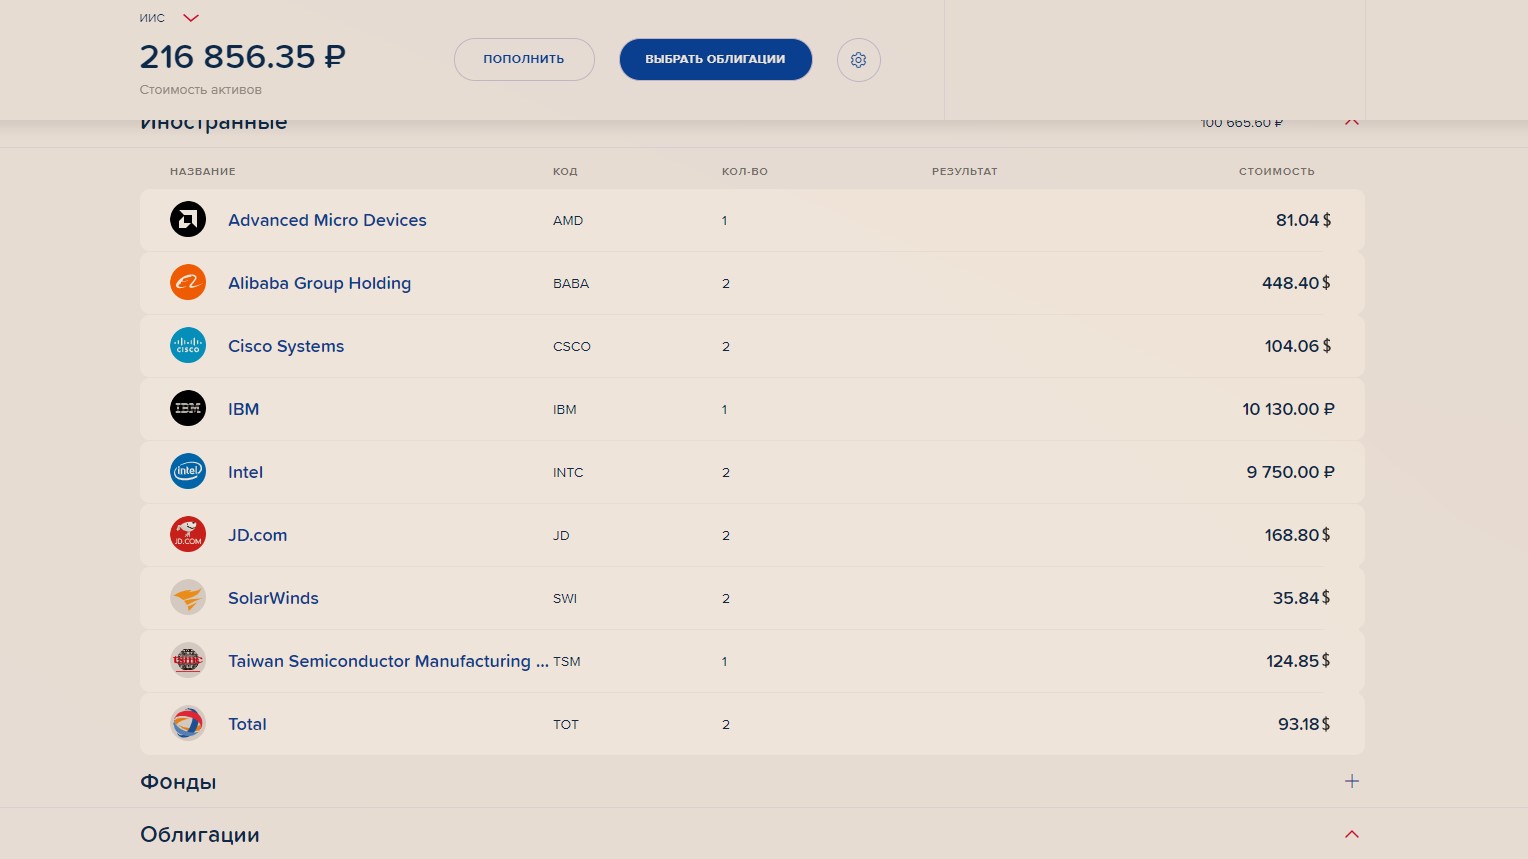
Task: Collapse the Иностранные section chevron
Action: tap(1352, 122)
